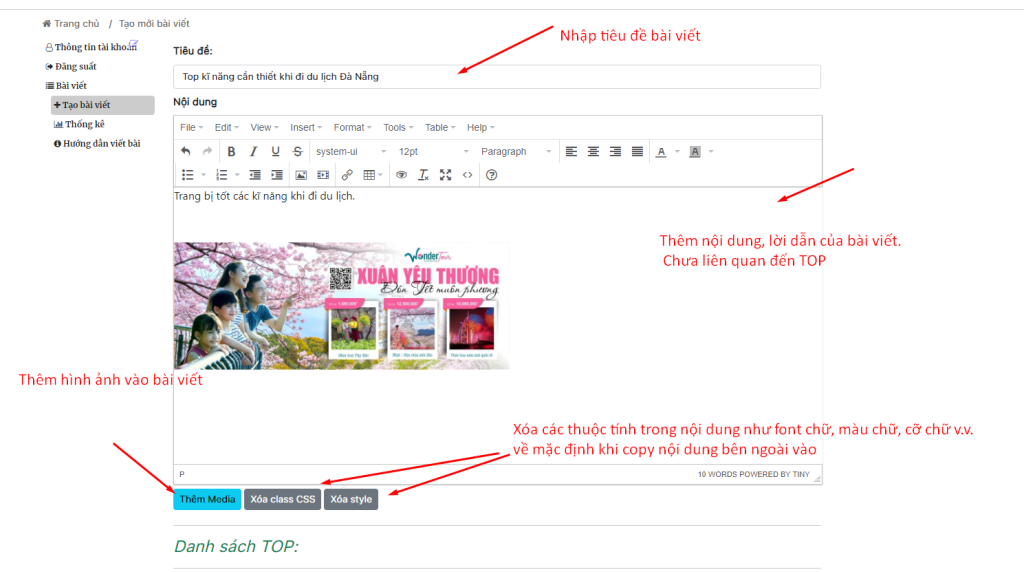This screenshot has width=1024, height=572.
Task: Expand the 12pt font size dropdown
Action: click(x=433, y=152)
